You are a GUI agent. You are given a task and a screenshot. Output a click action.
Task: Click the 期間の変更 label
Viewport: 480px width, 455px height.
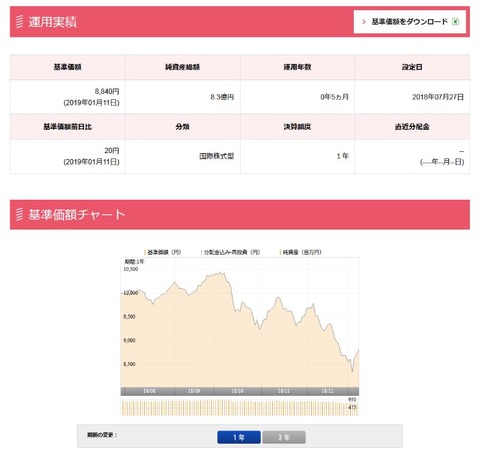click(102, 435)
